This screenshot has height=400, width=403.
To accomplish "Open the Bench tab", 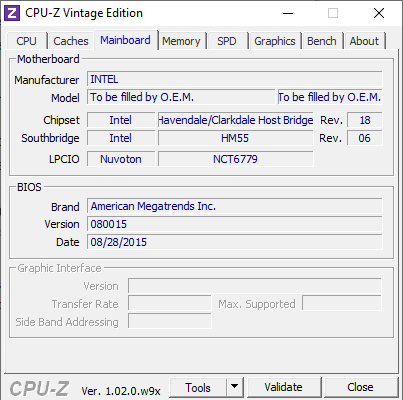I will click(x=322, y=41).
